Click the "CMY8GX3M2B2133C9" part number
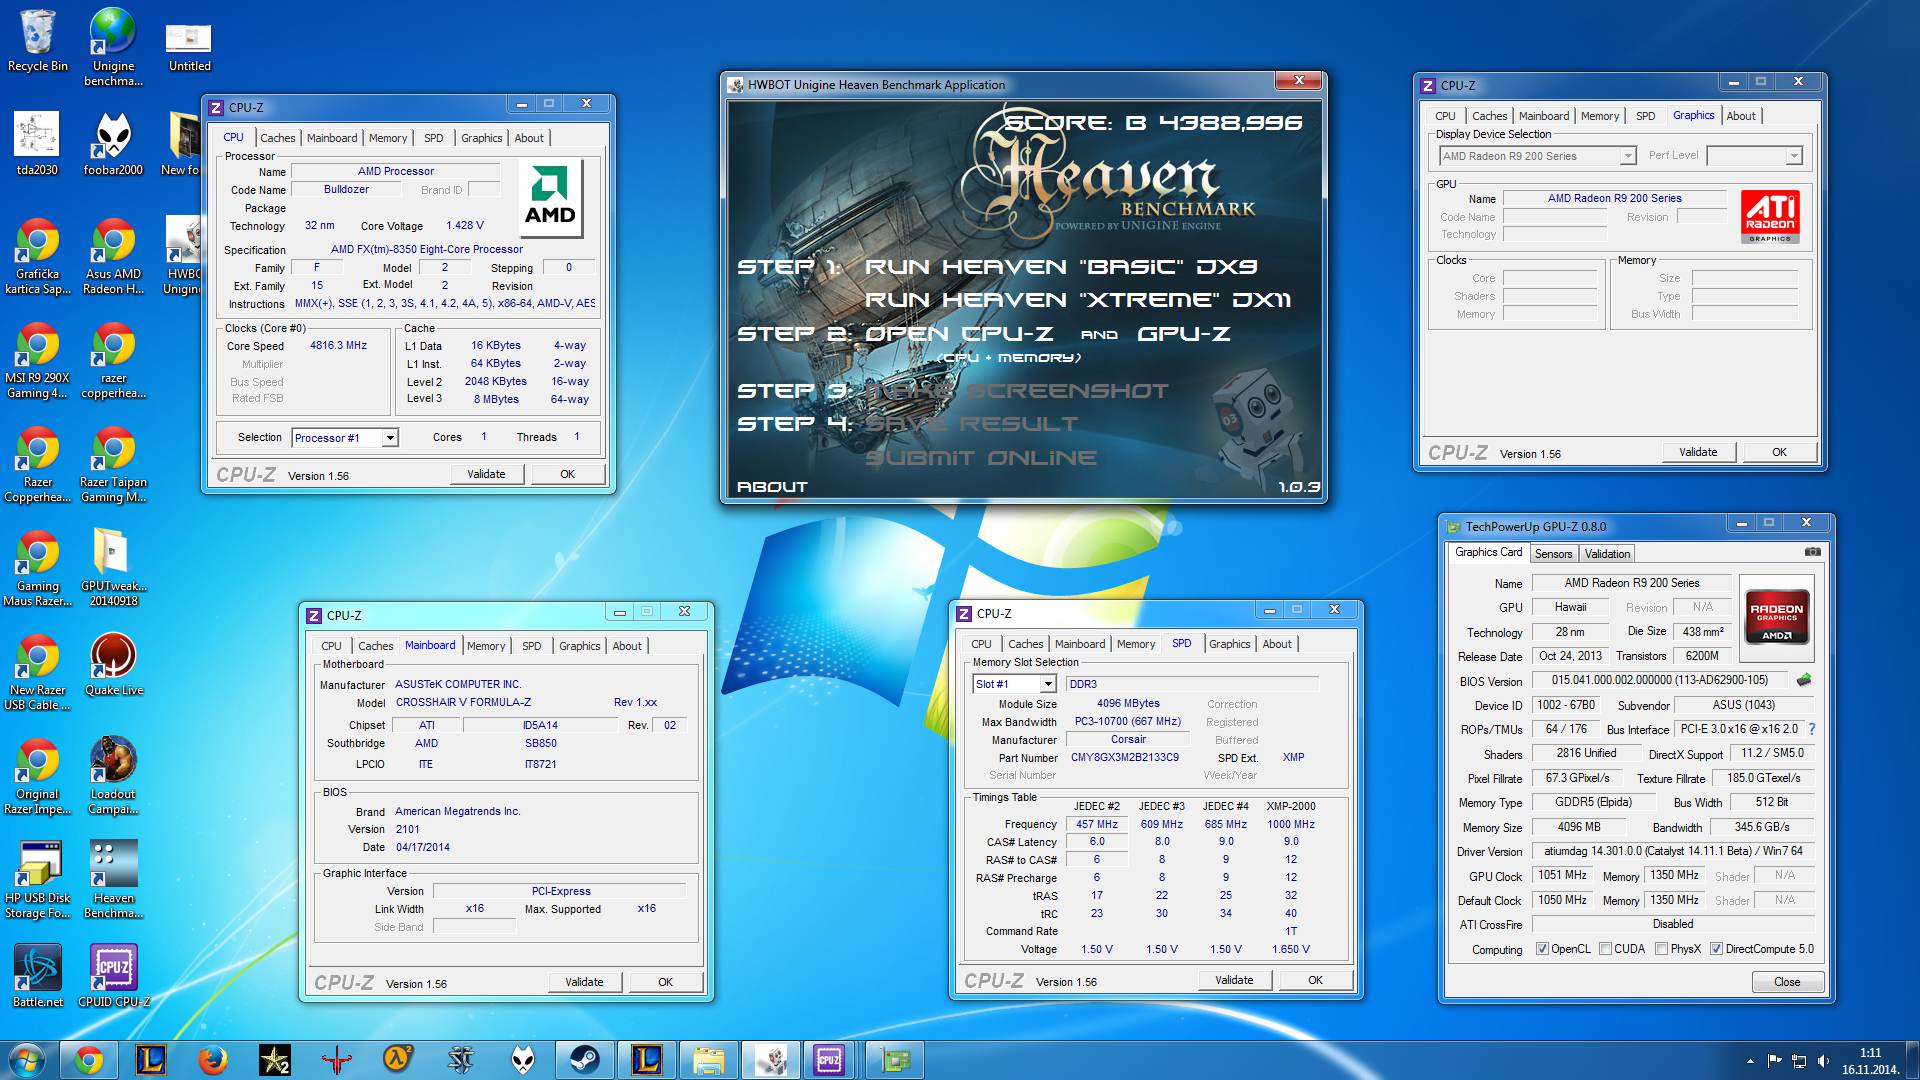 tap(1125, 757)
